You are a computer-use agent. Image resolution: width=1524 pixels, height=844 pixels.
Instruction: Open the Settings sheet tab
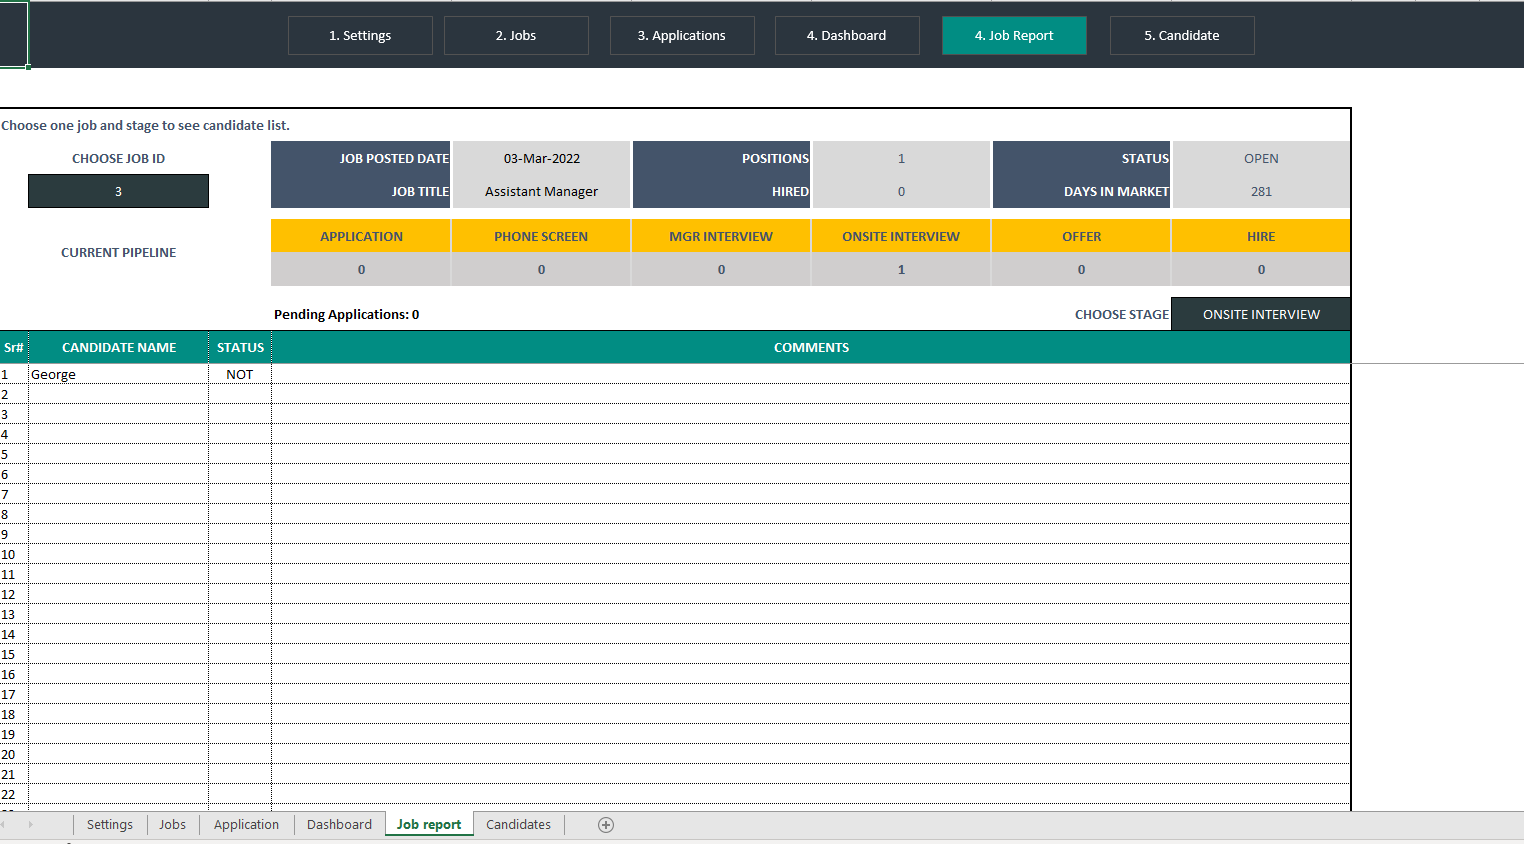coord(110,824)
